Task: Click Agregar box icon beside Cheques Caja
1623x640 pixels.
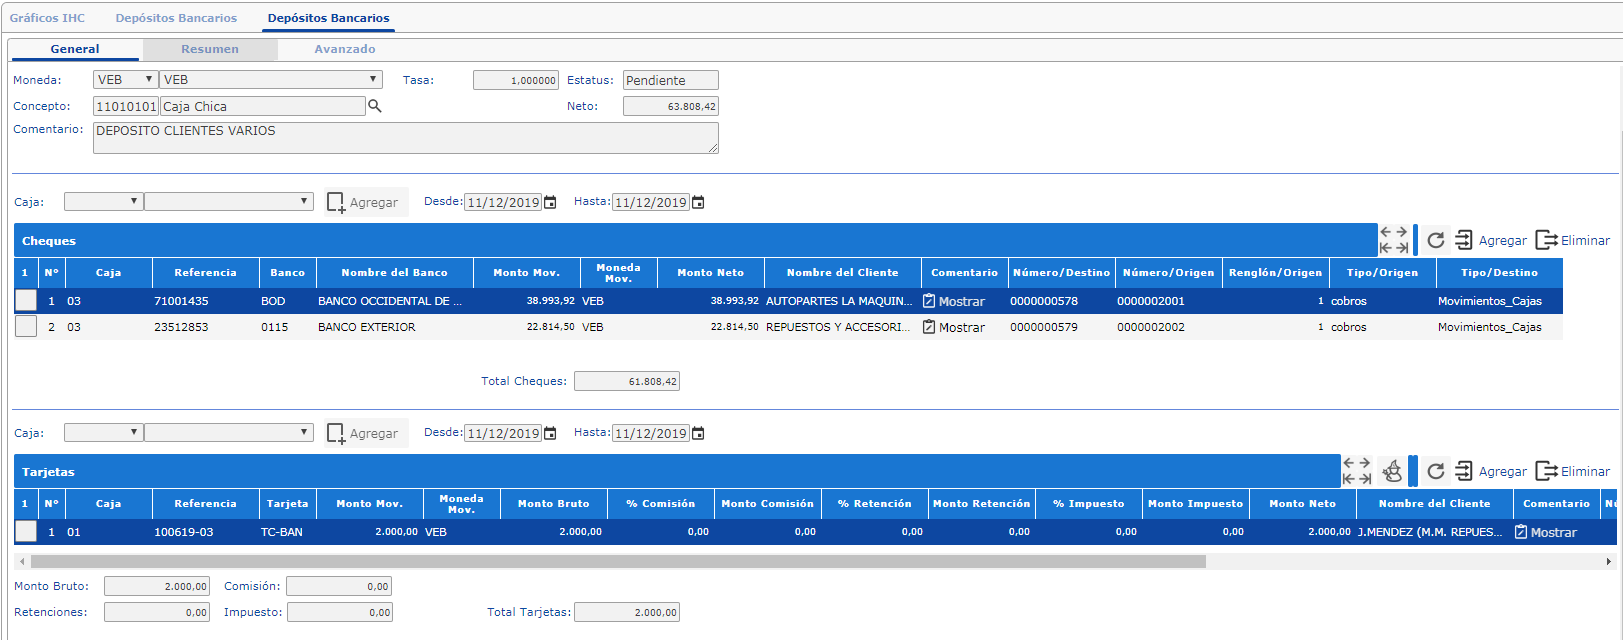Action: (x=336, y=202)
